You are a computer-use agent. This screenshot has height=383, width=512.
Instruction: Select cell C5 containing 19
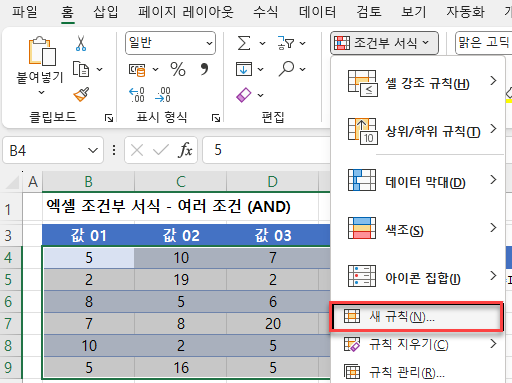[x=180, y=280]
